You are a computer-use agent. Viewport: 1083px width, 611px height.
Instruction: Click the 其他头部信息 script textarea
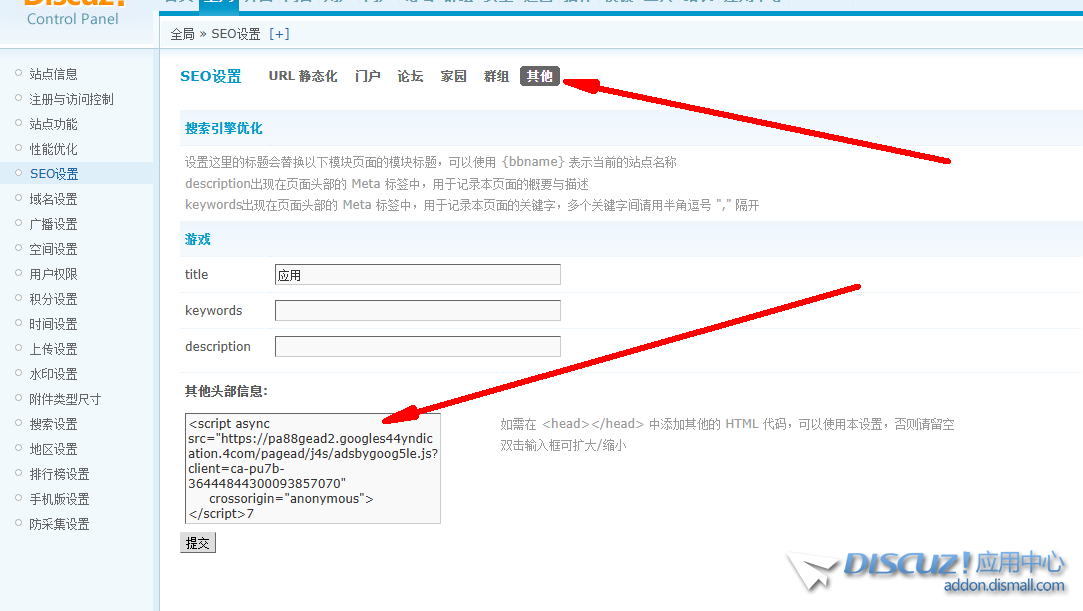(312, 468)
